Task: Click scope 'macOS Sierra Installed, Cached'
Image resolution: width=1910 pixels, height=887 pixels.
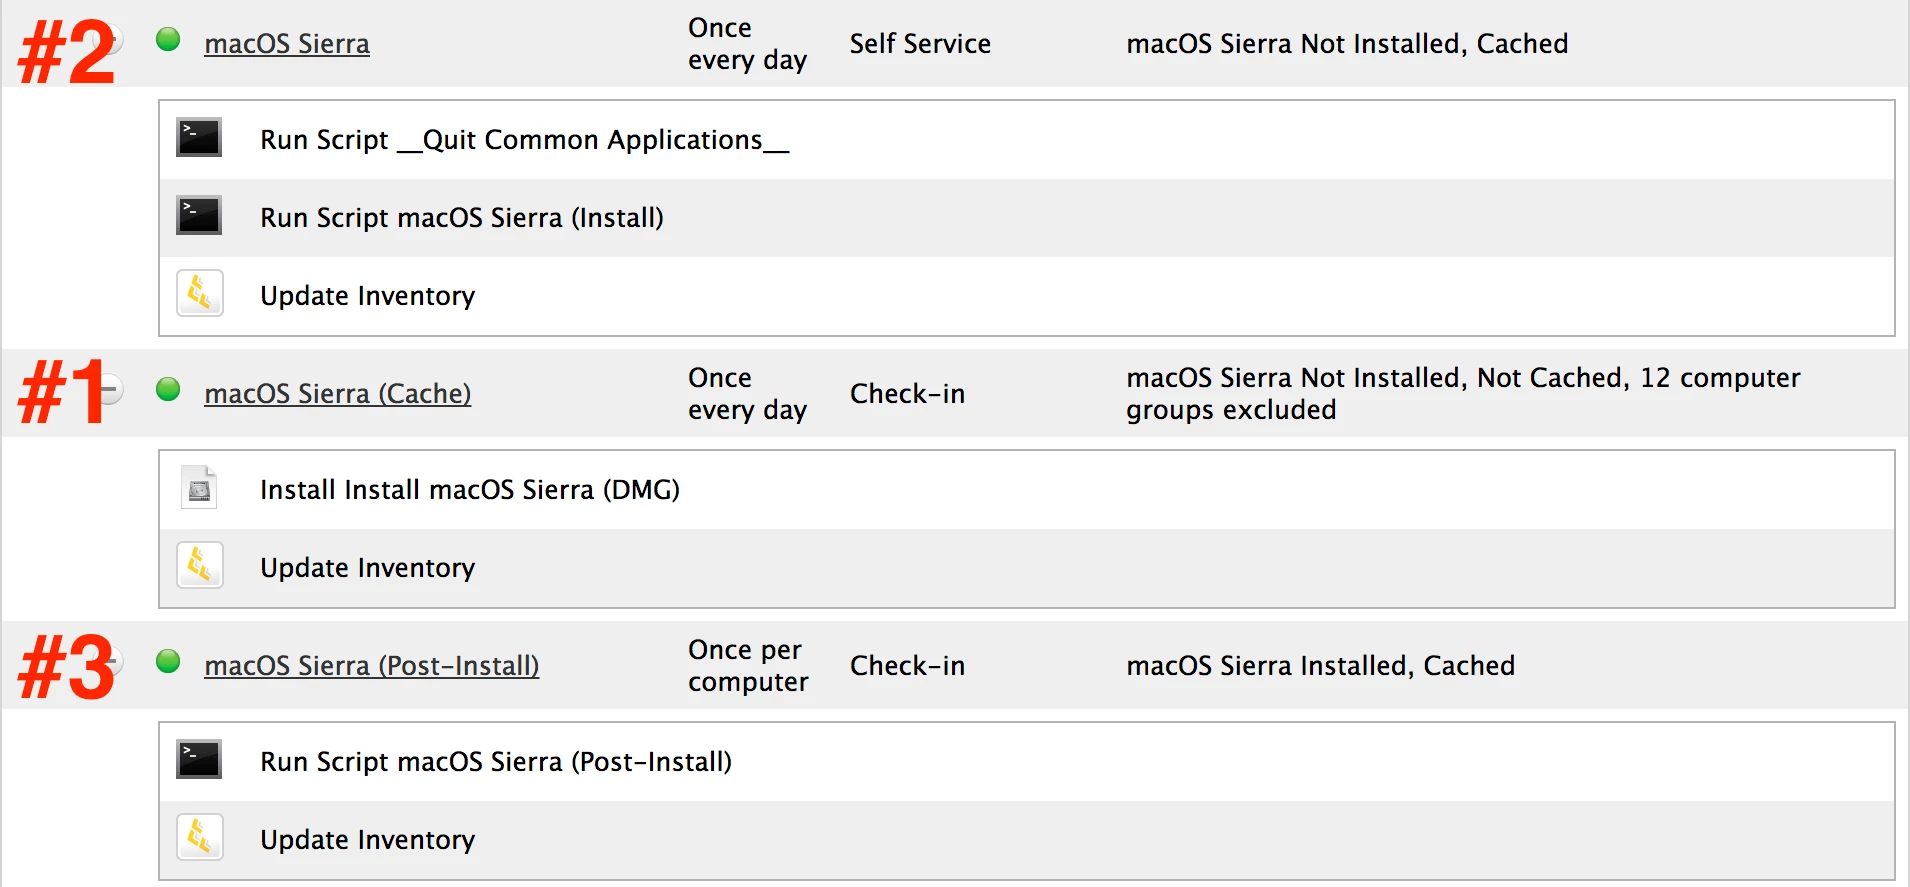Action: [1320, 666]
